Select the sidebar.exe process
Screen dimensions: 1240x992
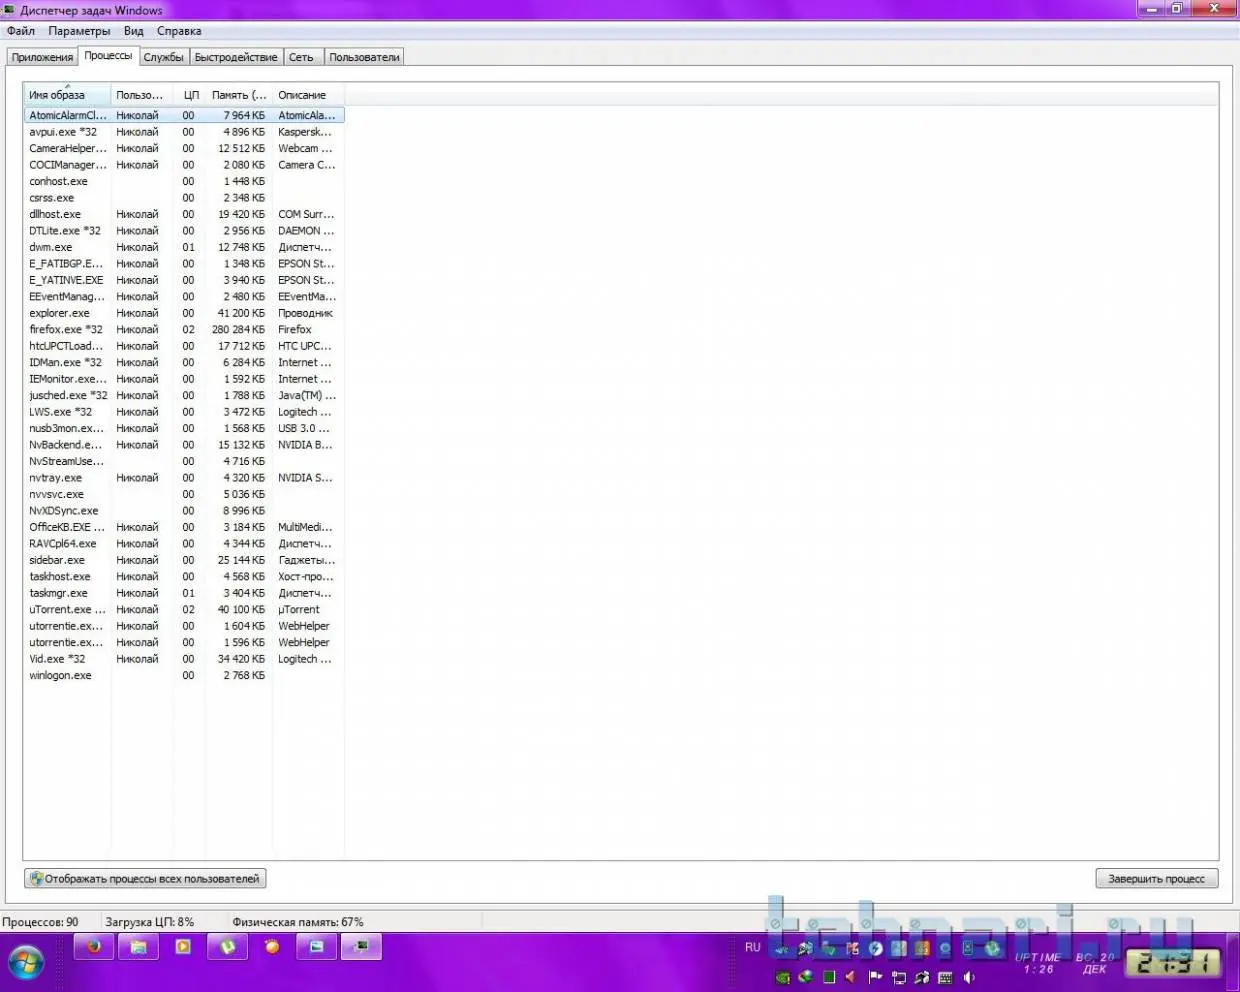coord(184,560)
